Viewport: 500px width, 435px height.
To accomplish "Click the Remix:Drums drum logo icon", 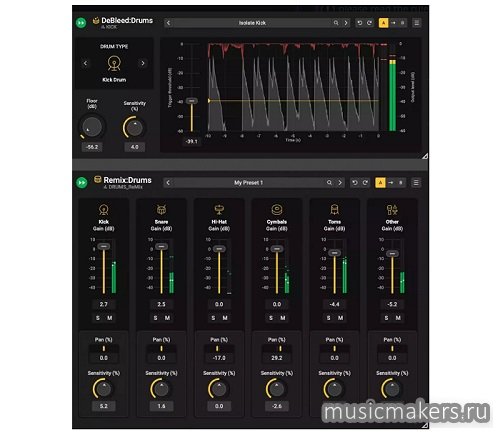I will [97, 180].
